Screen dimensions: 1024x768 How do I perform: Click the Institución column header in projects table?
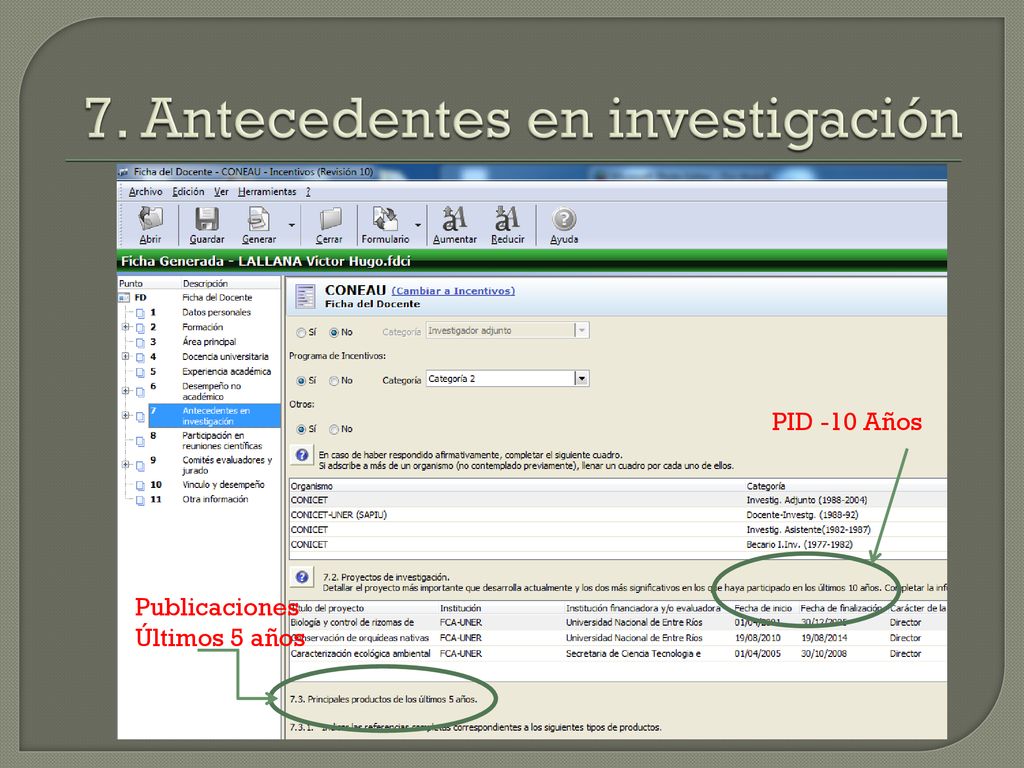460,609
